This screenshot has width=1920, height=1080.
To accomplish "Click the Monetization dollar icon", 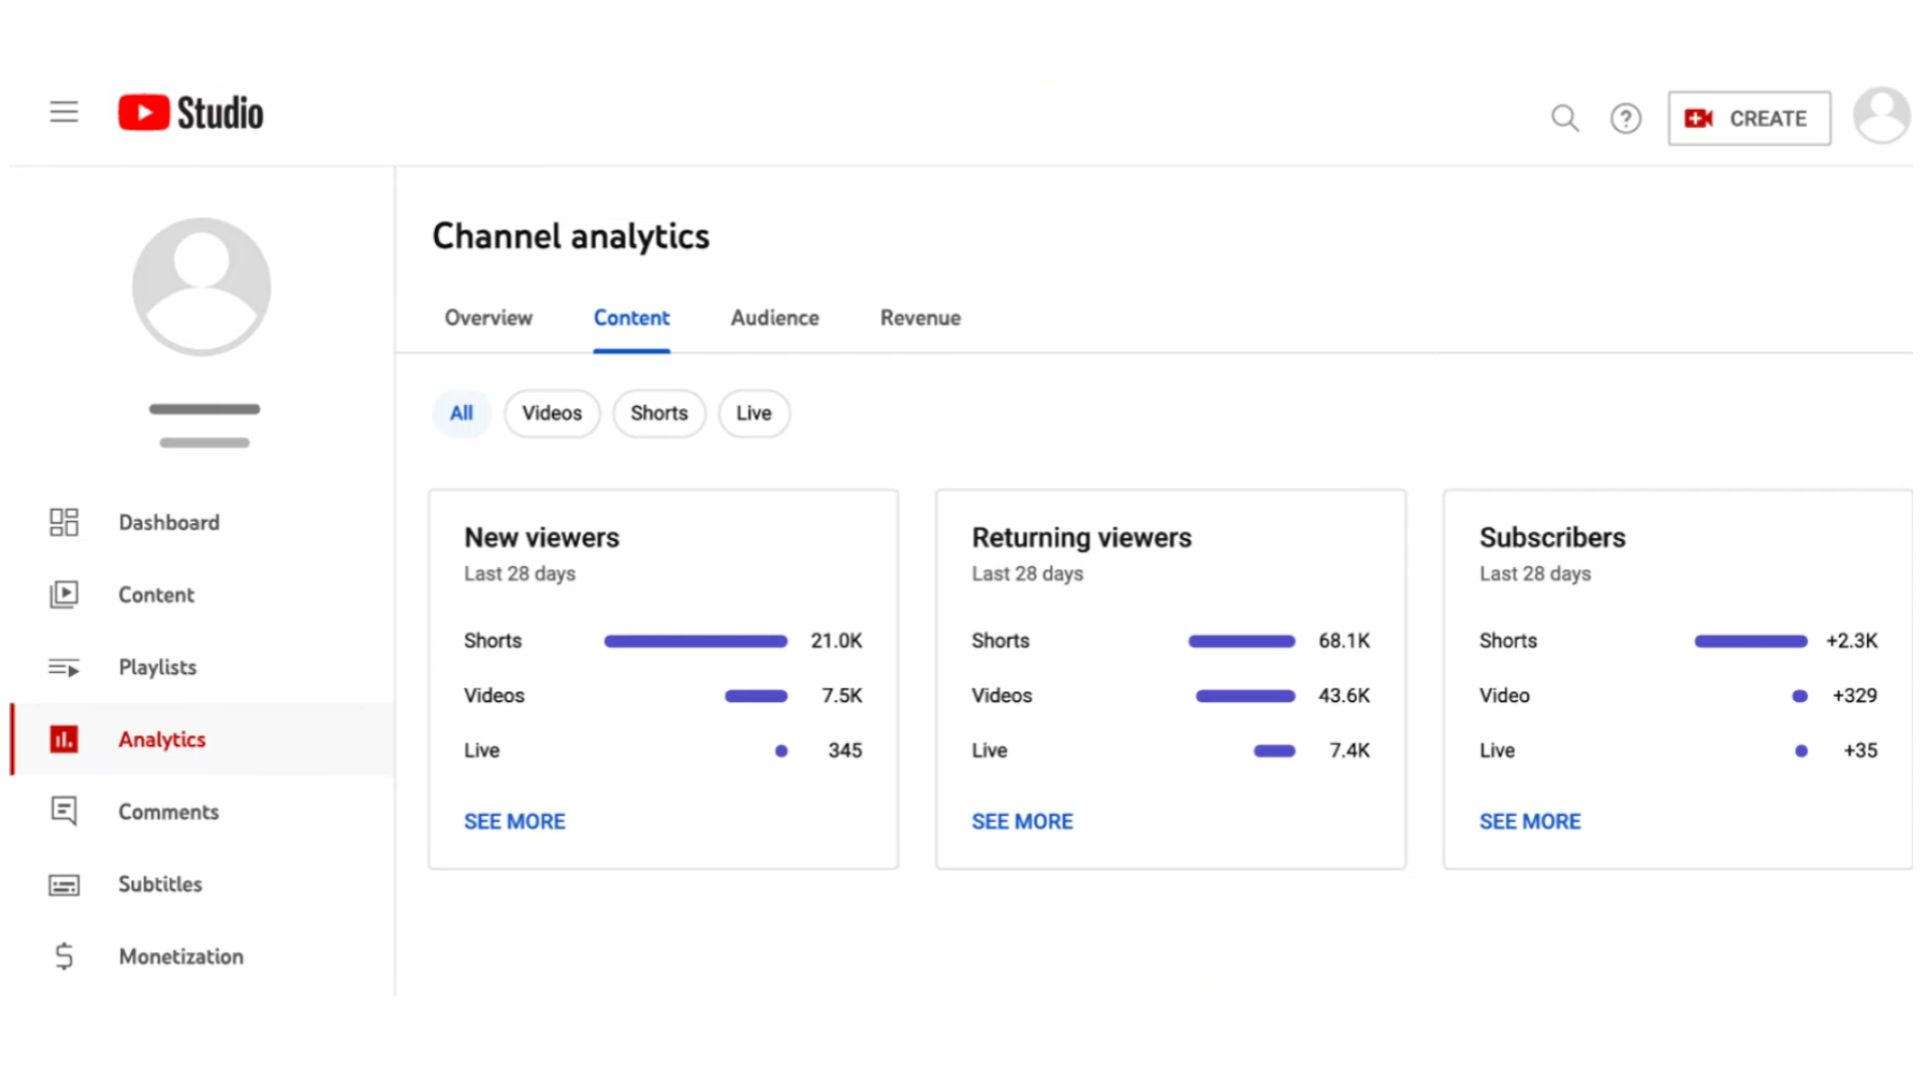I will [64, 957].
